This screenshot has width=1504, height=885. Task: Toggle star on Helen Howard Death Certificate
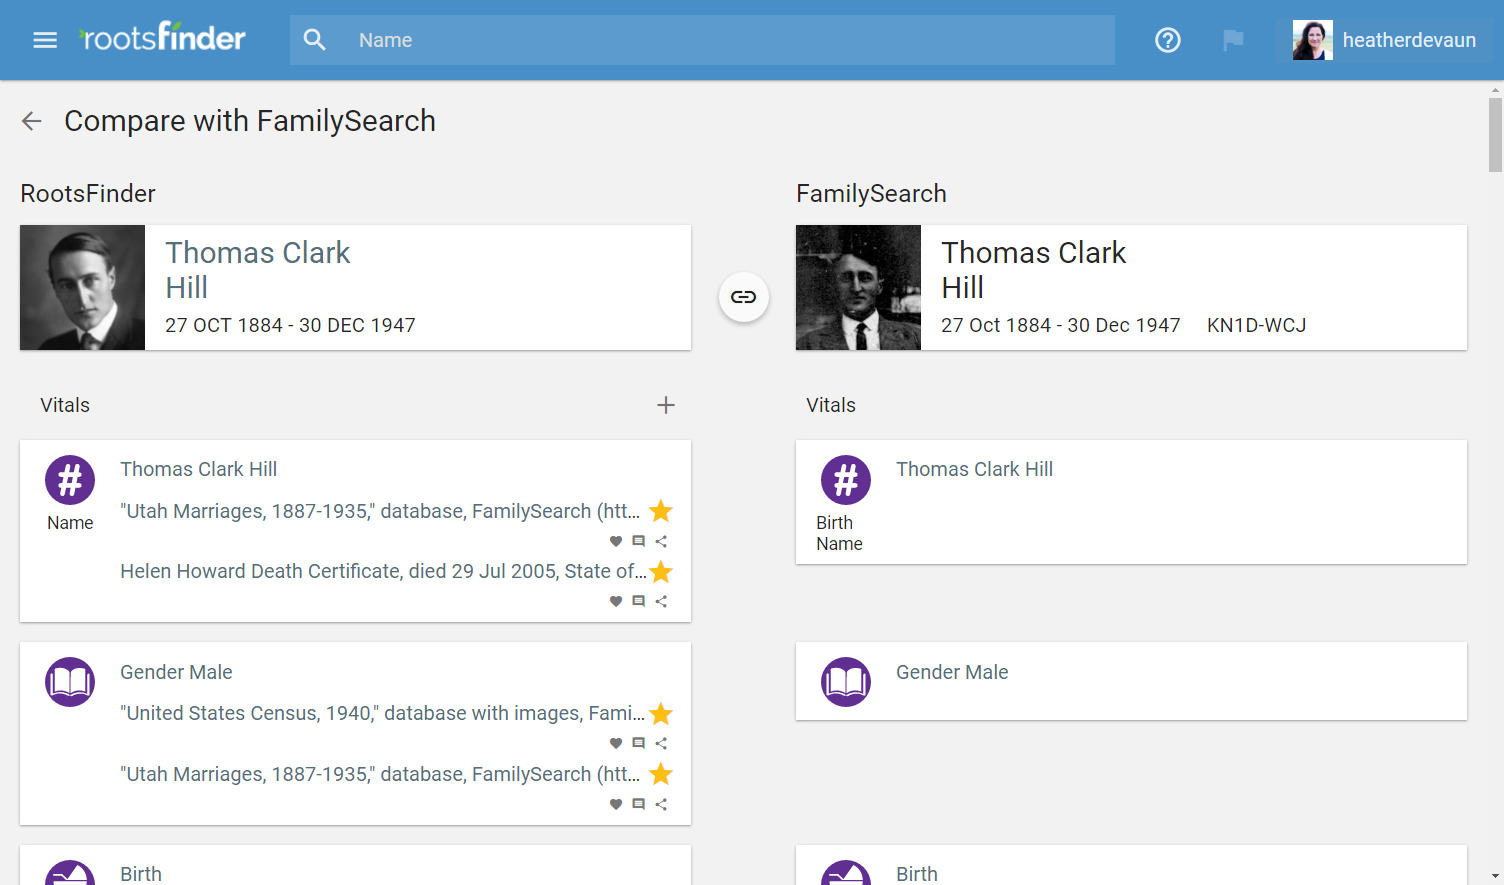click(x=661, y=572)
